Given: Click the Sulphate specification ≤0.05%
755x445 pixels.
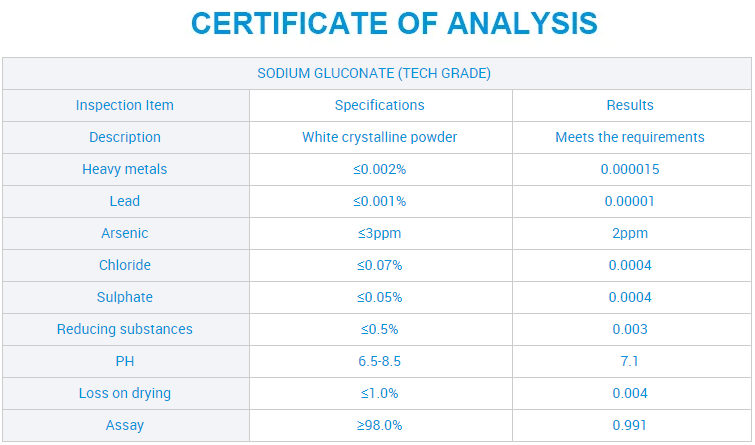Looking at the screenshot, I should pyautogui.click(x=379, y=297).
